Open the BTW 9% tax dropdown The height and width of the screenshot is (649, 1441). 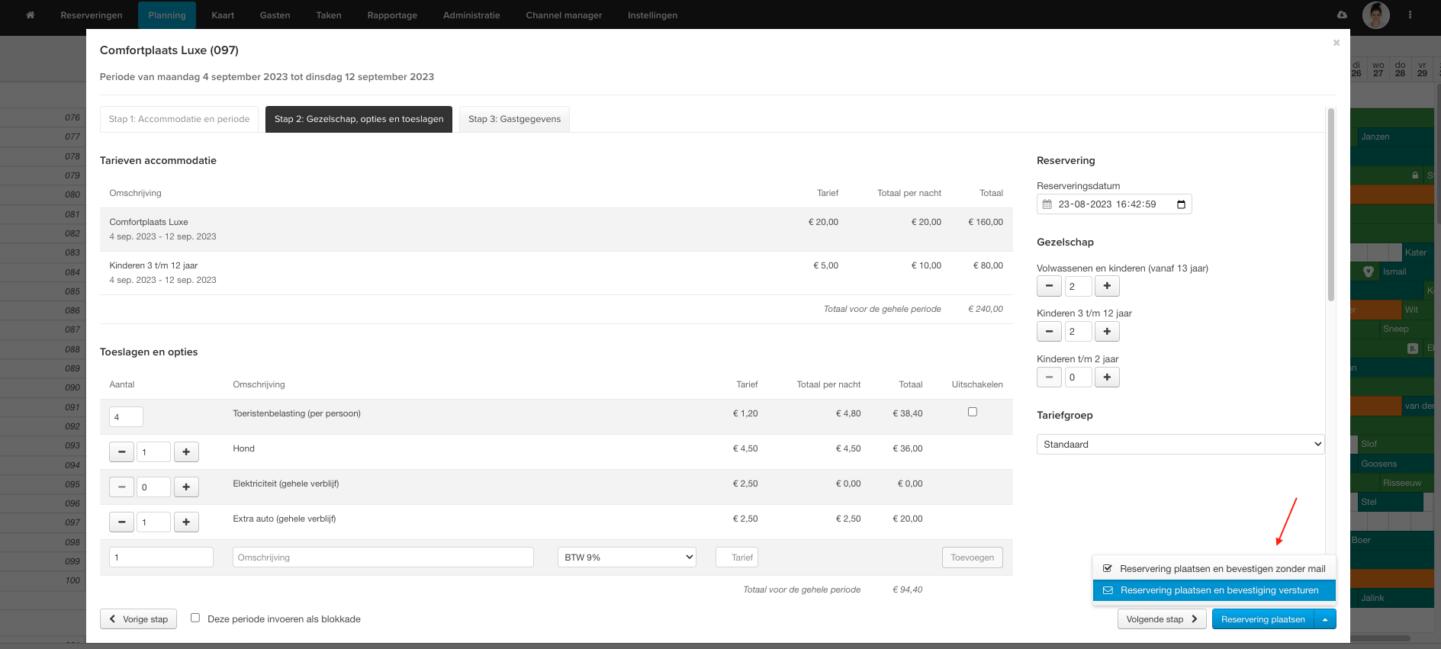[626, 557]
